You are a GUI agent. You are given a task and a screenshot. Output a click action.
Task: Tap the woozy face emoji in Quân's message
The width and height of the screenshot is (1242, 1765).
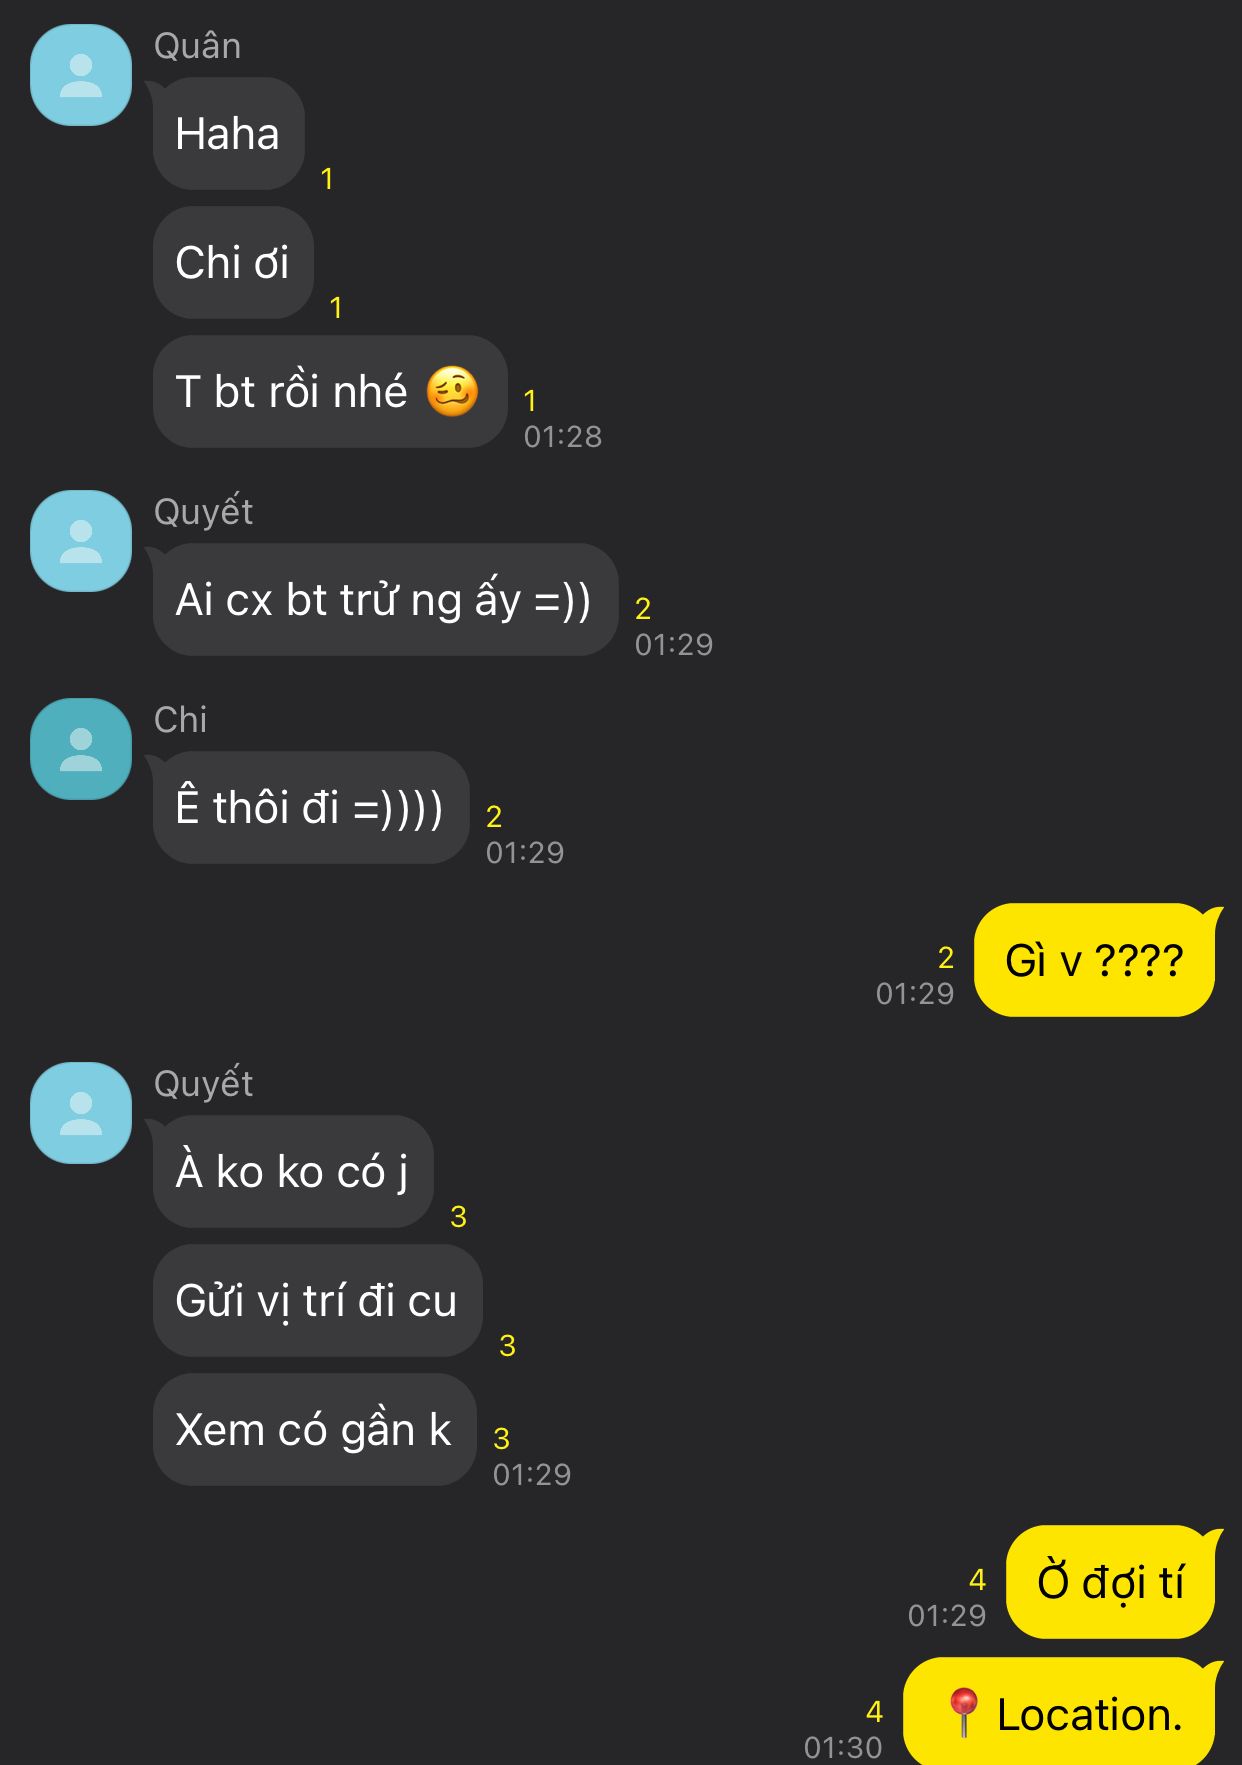coord(452,391)
